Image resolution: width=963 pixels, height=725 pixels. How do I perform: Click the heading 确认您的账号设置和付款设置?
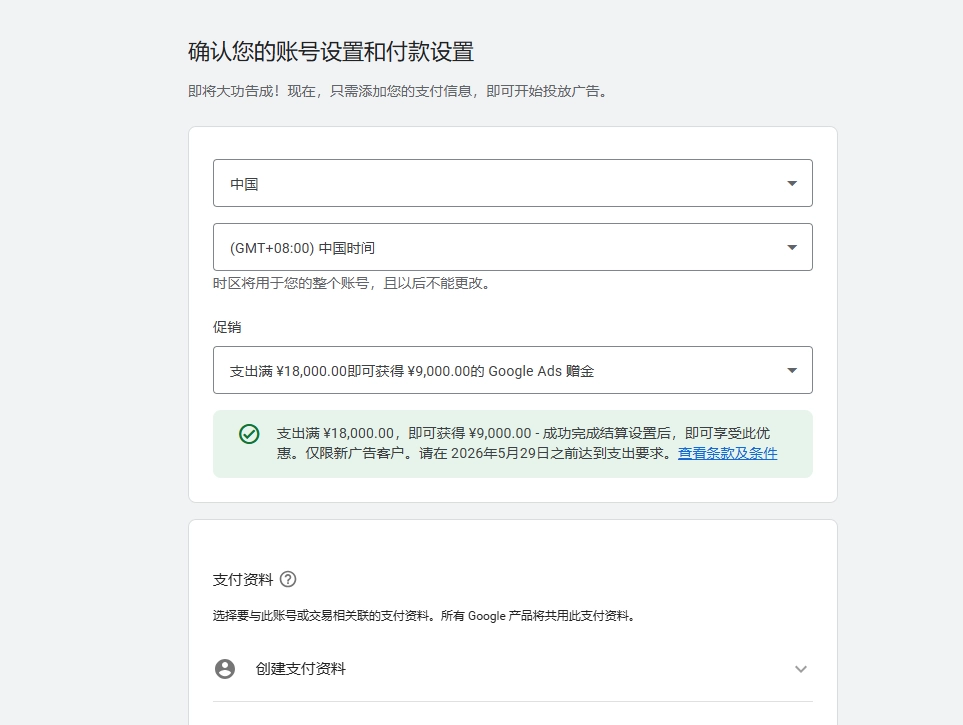point(331,52)
